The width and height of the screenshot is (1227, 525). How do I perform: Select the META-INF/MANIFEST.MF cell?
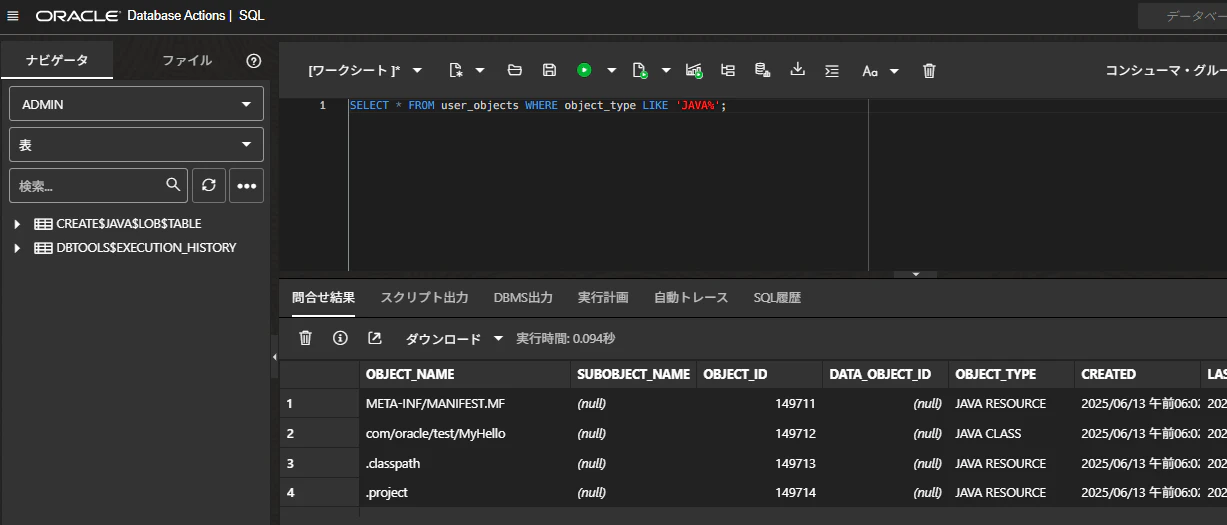pyautogui.click(x=465, y=404)
